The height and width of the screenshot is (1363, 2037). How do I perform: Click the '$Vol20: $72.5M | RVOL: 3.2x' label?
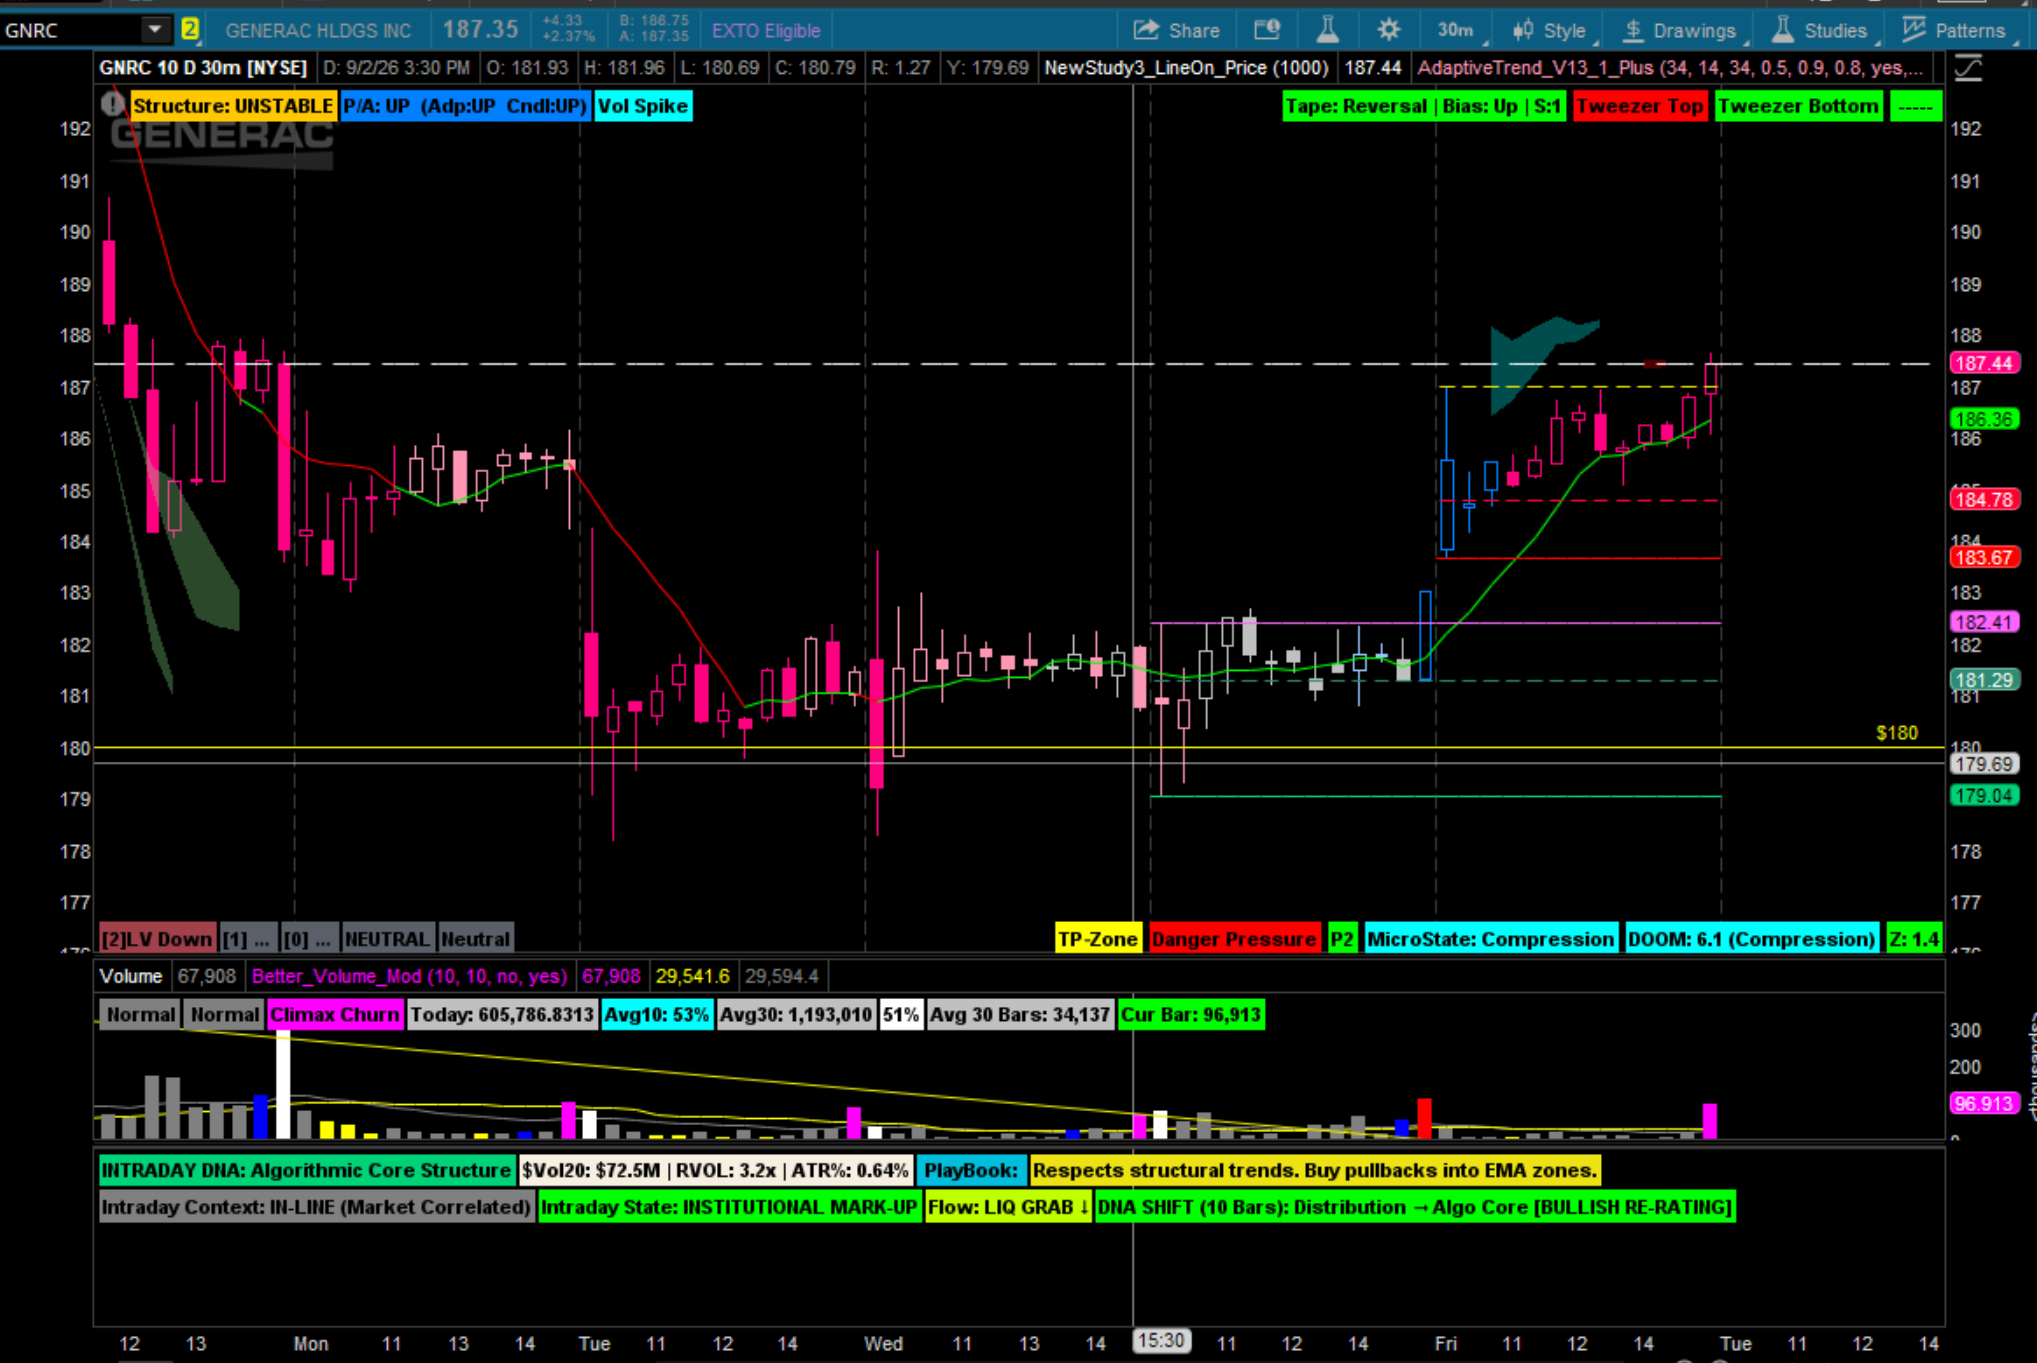point(715,1170)
